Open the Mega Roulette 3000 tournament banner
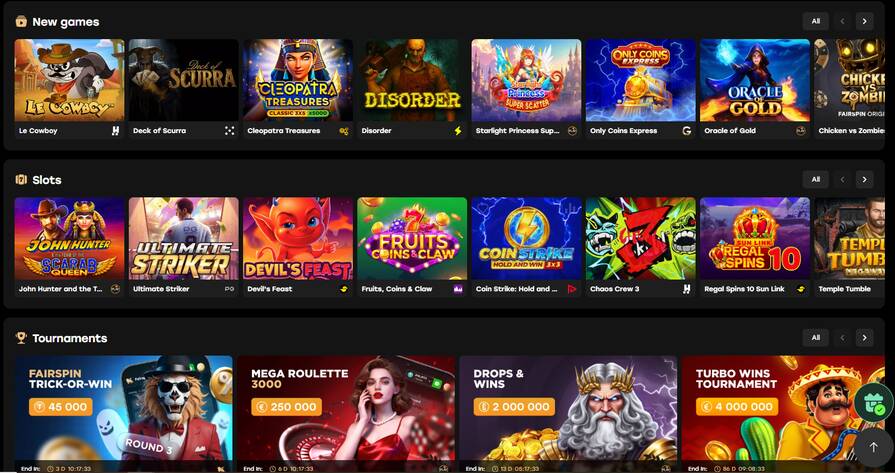This screenshot has width=895, height=473. pos(346,409)
